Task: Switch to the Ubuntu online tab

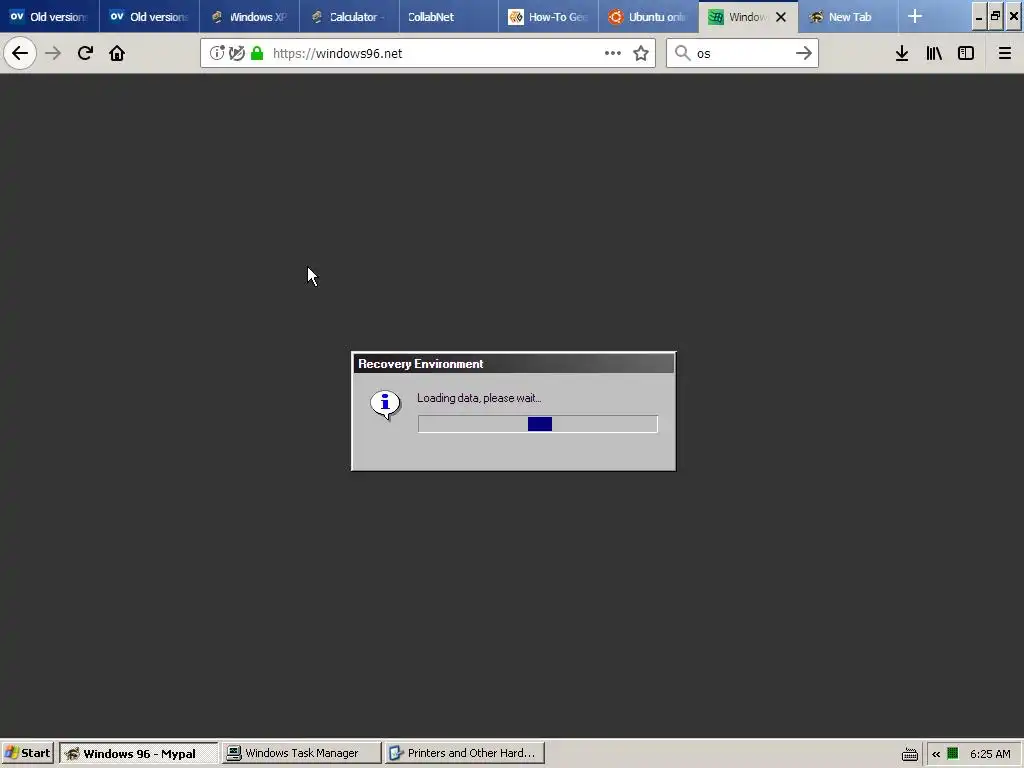Action: 649,16
